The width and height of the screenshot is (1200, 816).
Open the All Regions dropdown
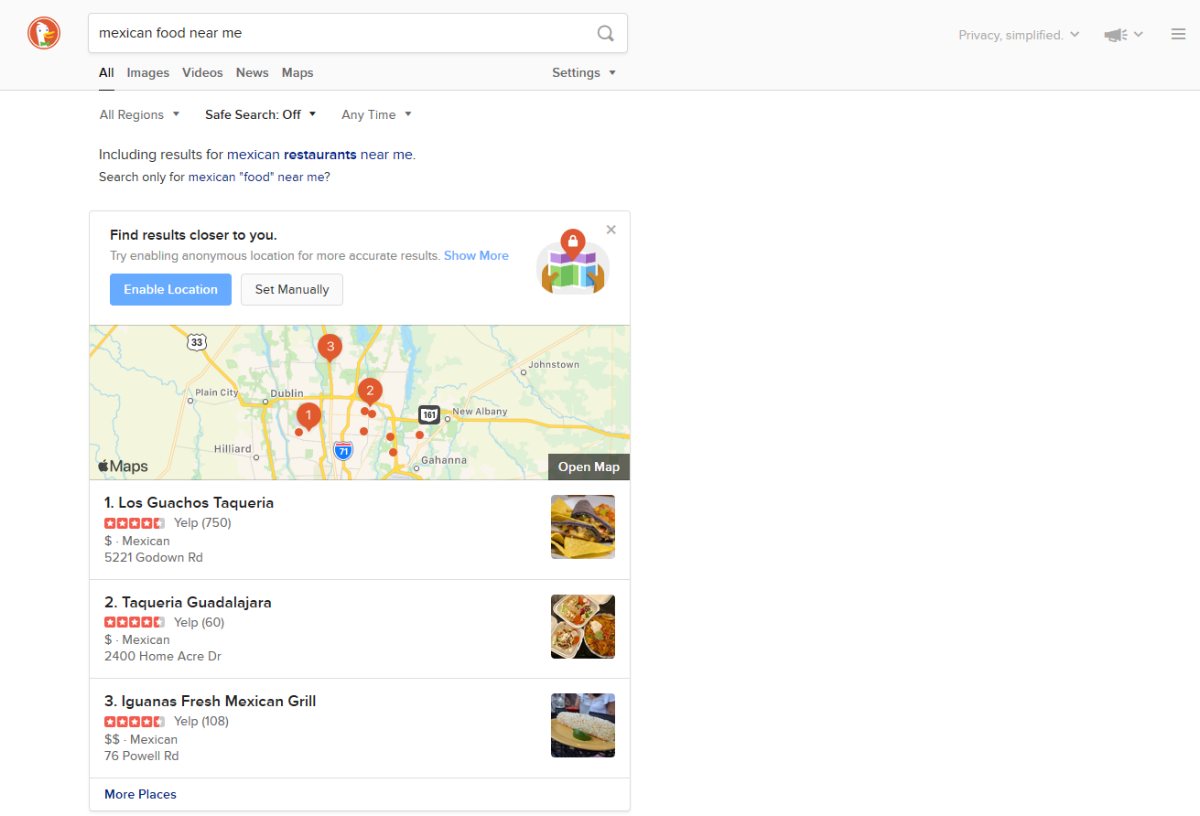[x=140, y=115]
